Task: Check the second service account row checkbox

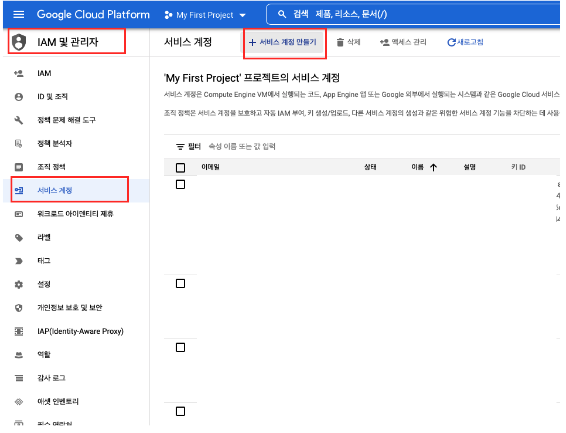Action: pos(180,284)
